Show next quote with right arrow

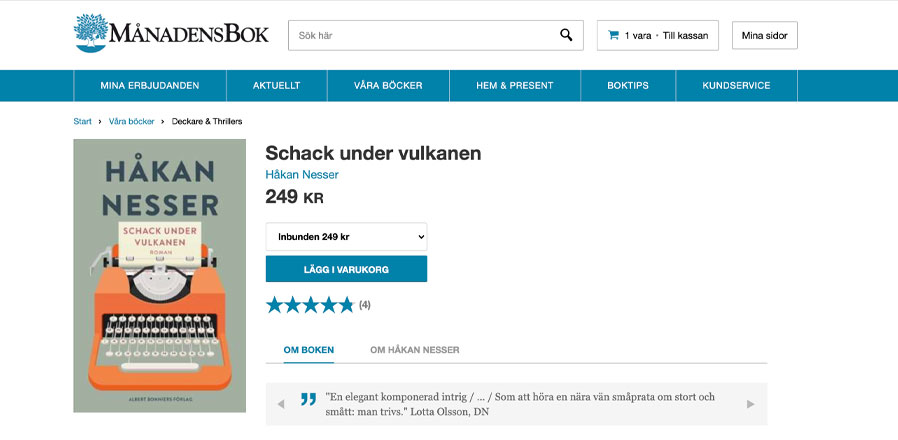751,404
